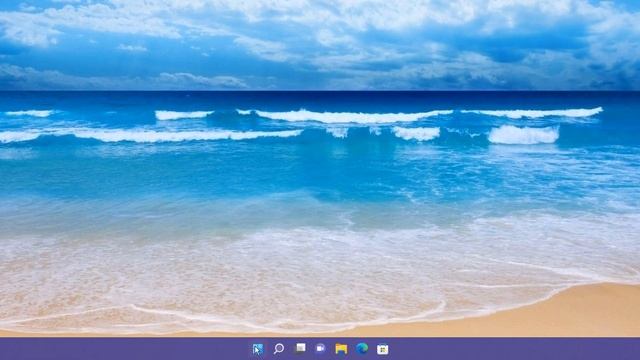Launch Teams Chat from taskbar
Viewport: 640px width, 360px height.
click(320, 348)
